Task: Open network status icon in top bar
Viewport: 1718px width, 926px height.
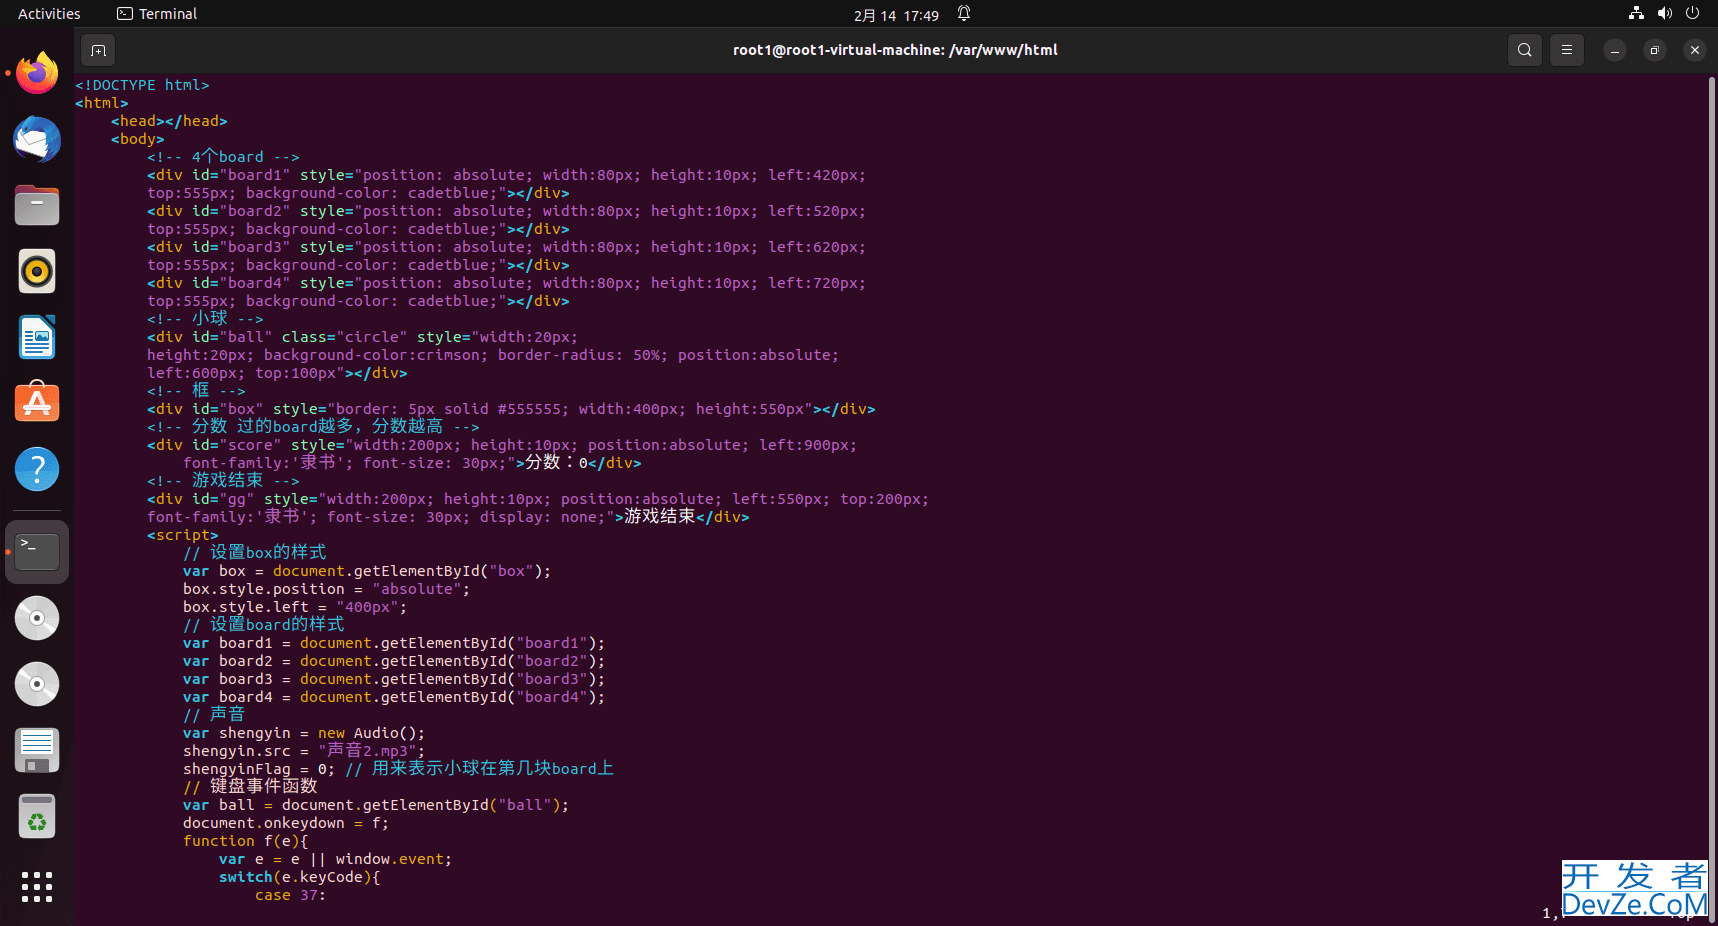Action: tap(1636, 14)
